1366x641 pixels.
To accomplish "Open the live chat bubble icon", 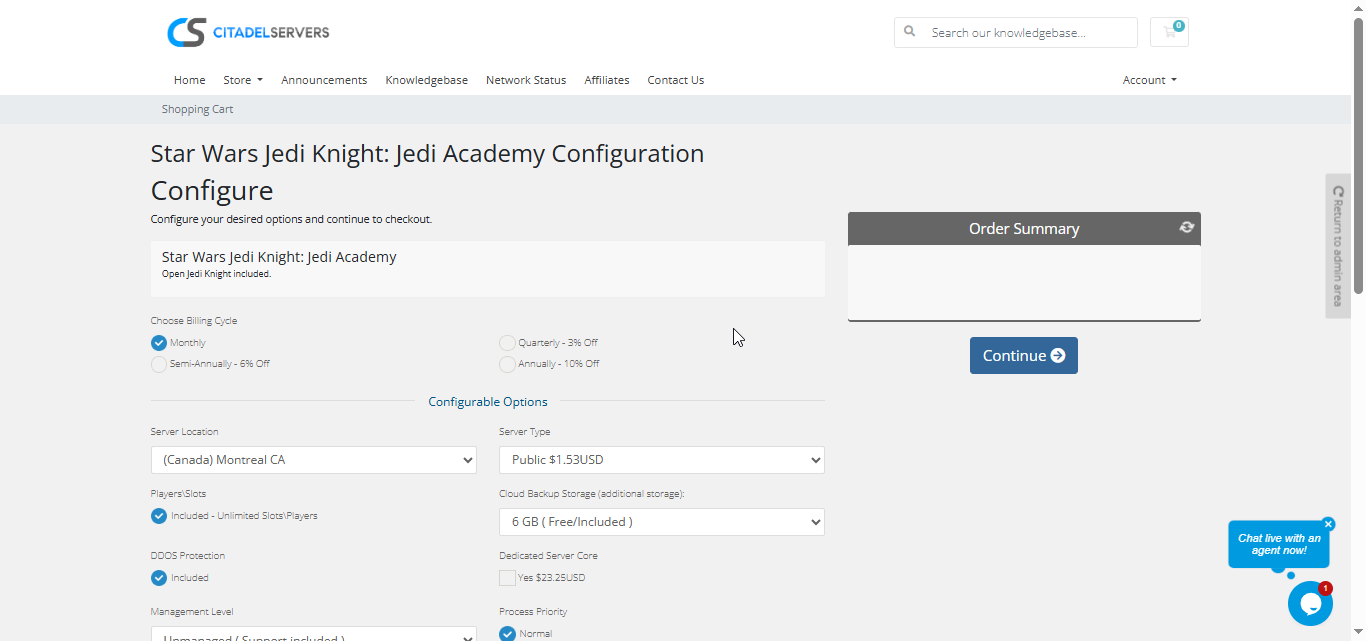I will click(x=1309, y=603).
